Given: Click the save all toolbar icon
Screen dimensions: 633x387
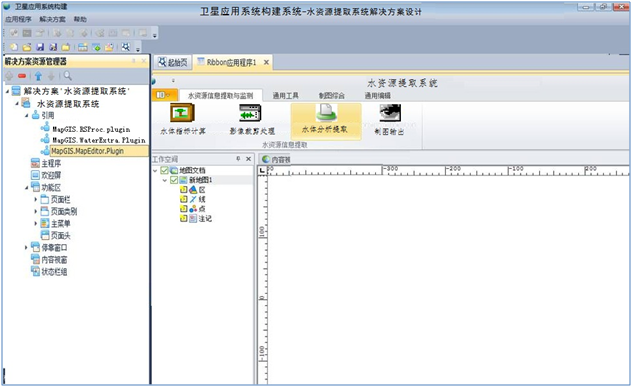Looking at the screenshot, I should 53,47.
